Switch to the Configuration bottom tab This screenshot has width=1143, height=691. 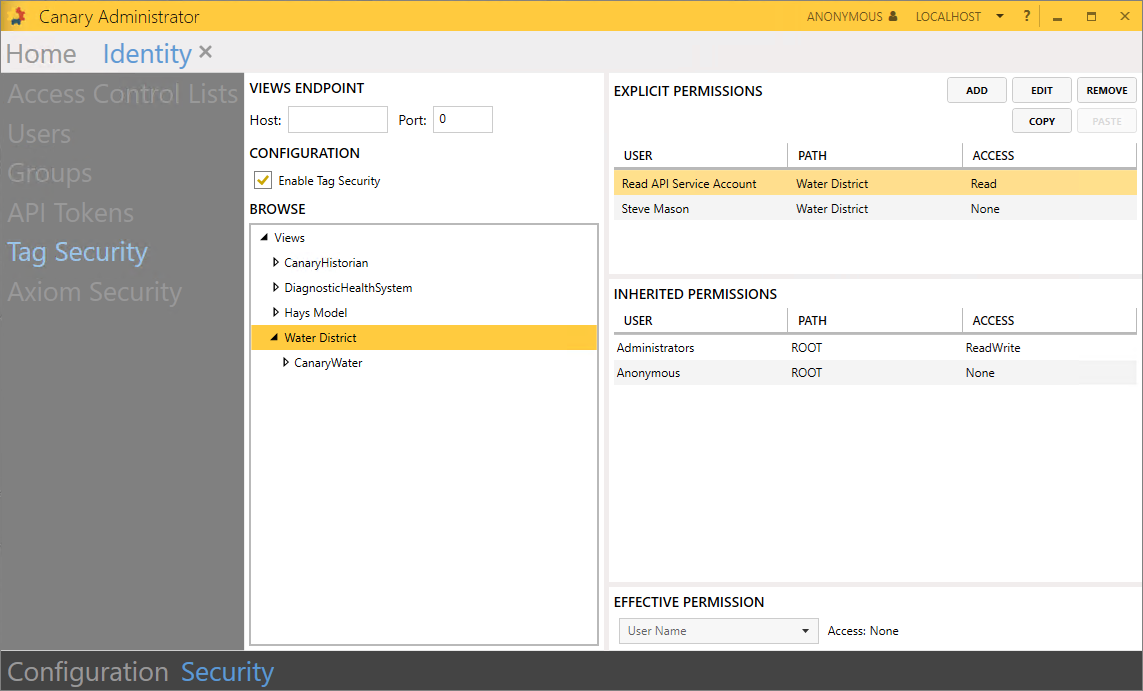[x=87, y=671]
